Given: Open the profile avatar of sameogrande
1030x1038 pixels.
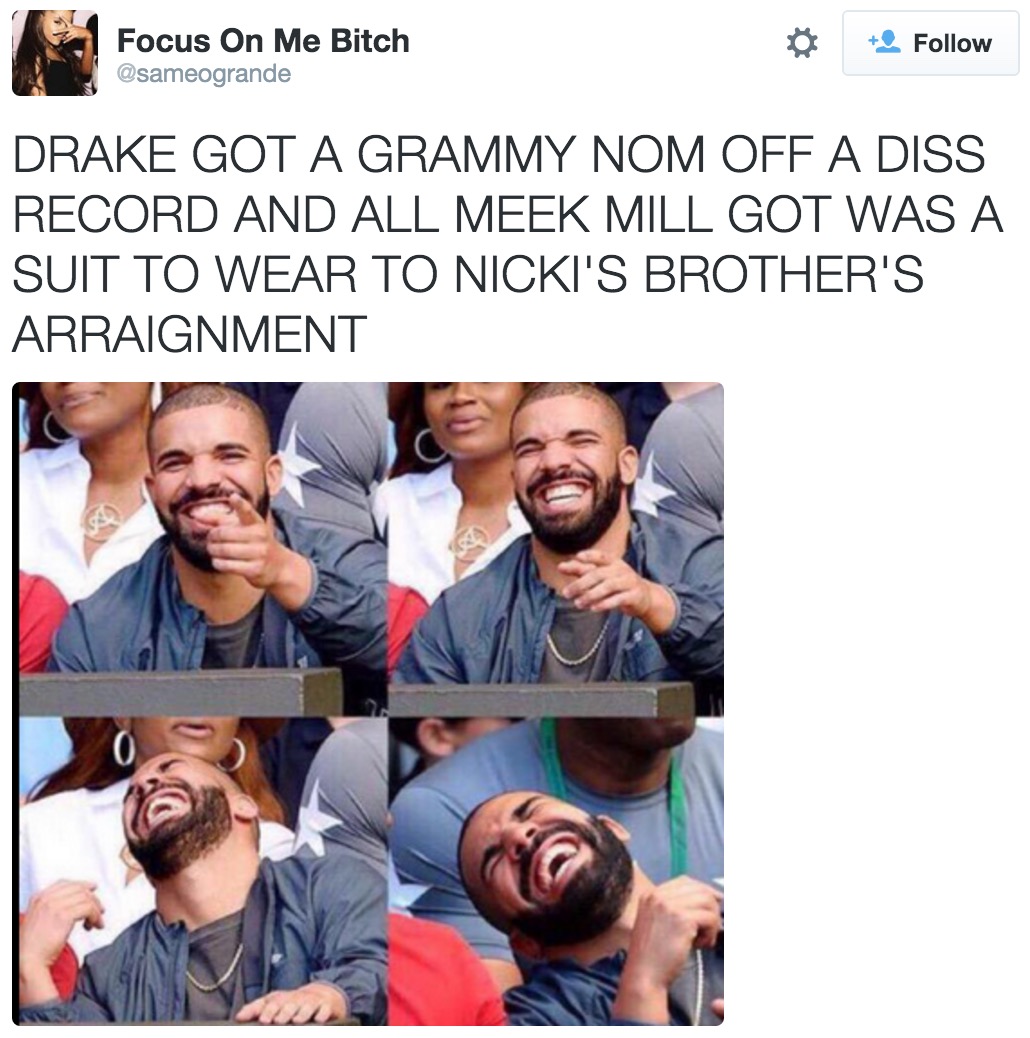Looking at the screenshot, I should [55, 53].
